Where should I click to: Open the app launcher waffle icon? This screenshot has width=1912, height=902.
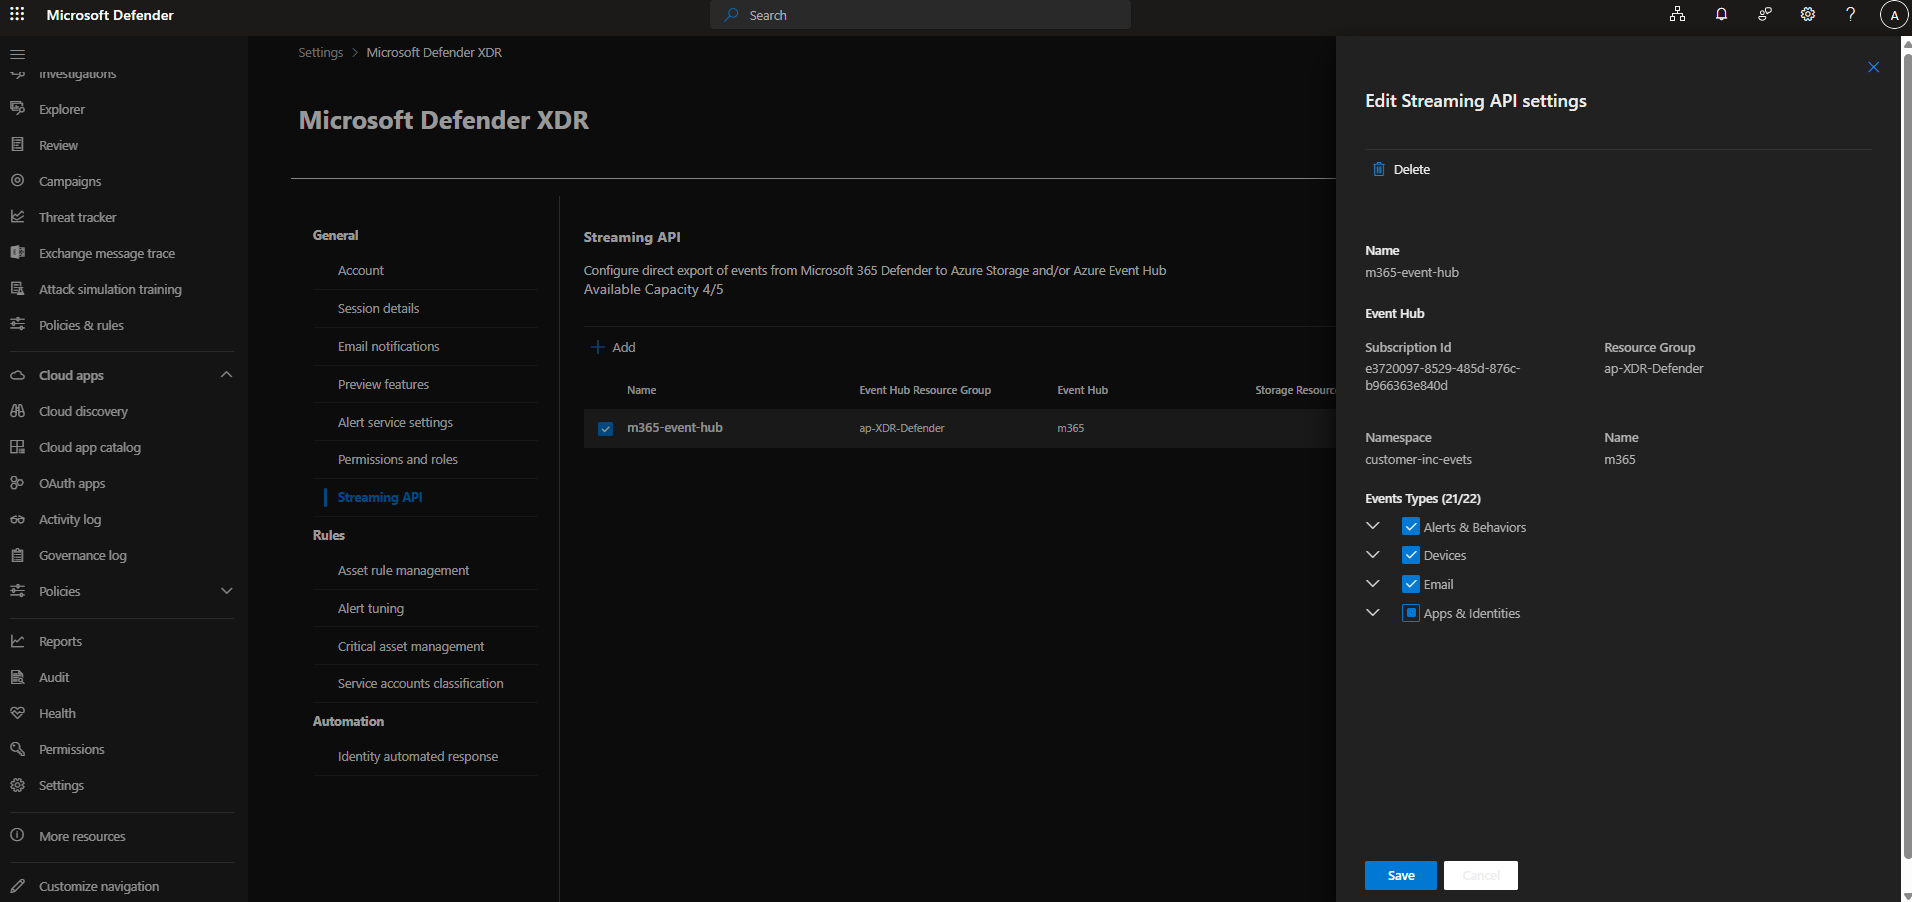pos(17,15)
